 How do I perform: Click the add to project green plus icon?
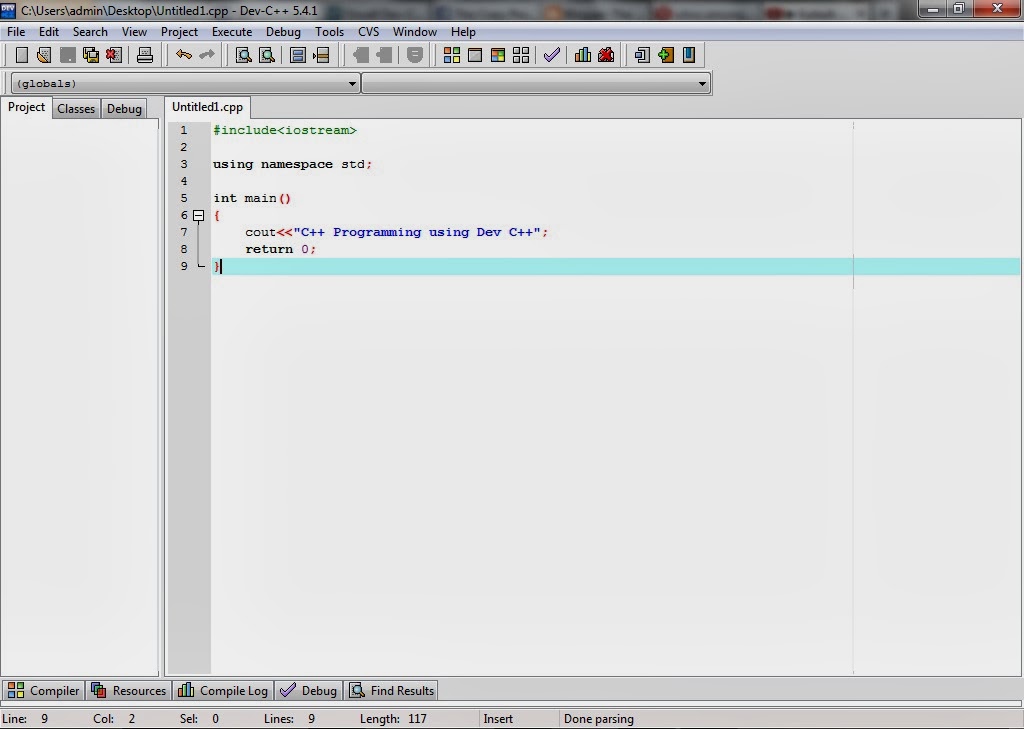pos(665,56)
